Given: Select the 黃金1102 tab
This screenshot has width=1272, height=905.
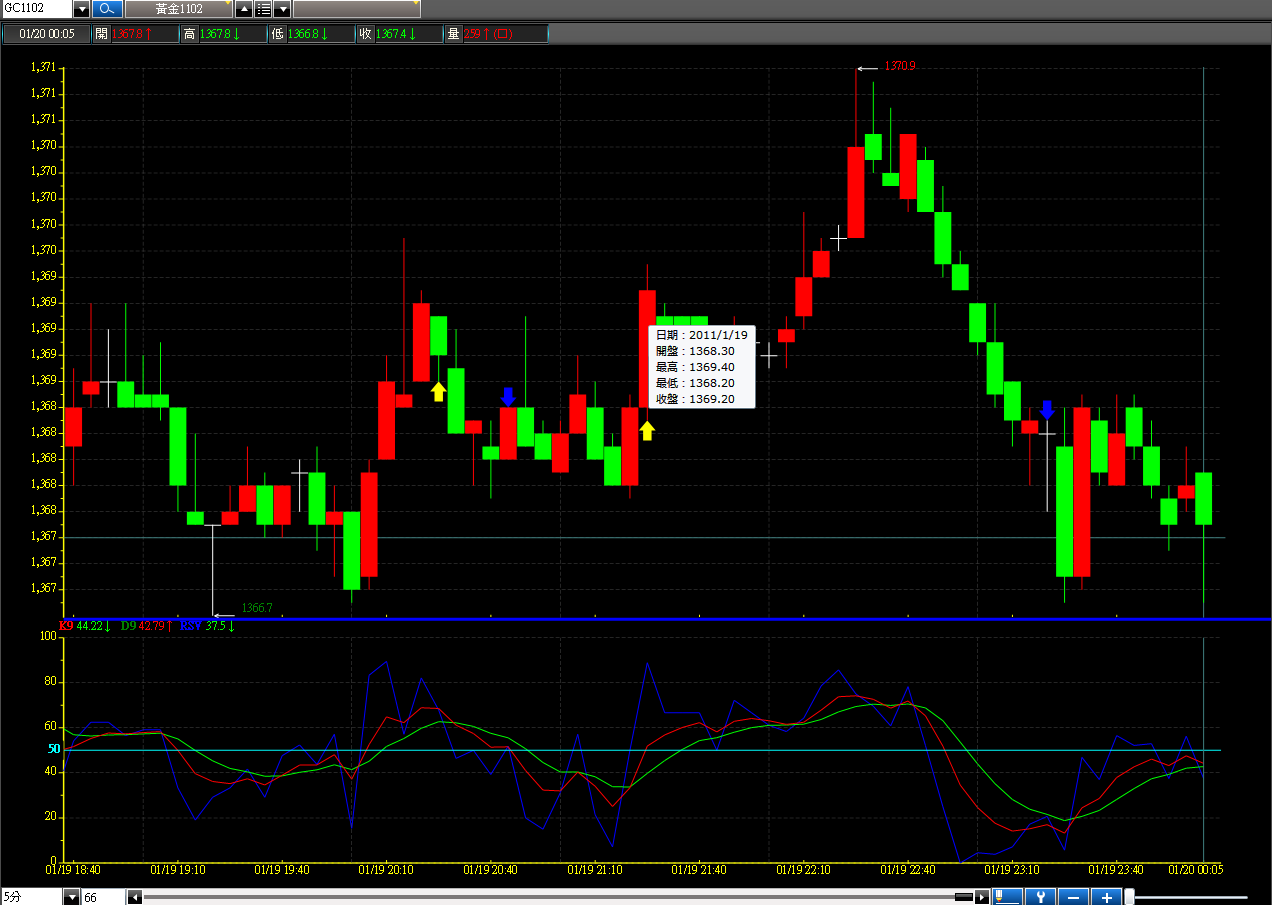Looking at the screenshot, I should tap(179, 9).
